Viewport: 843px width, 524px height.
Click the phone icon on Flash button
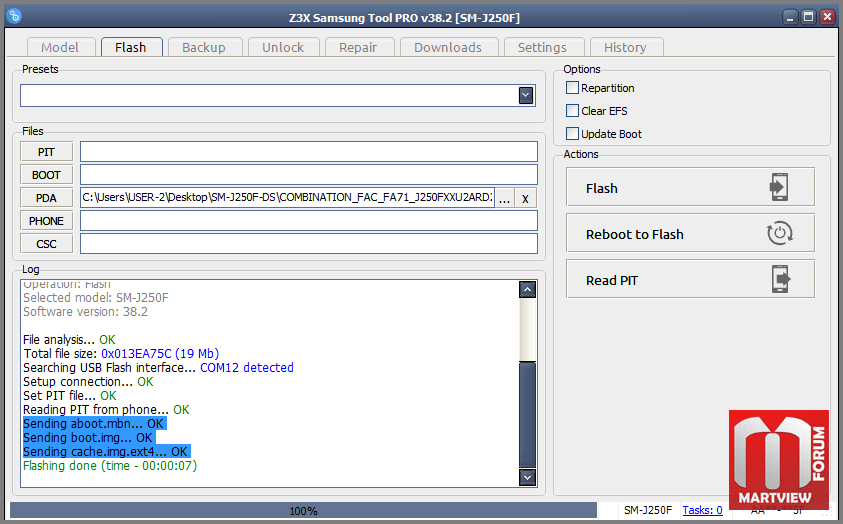point(779,187)
